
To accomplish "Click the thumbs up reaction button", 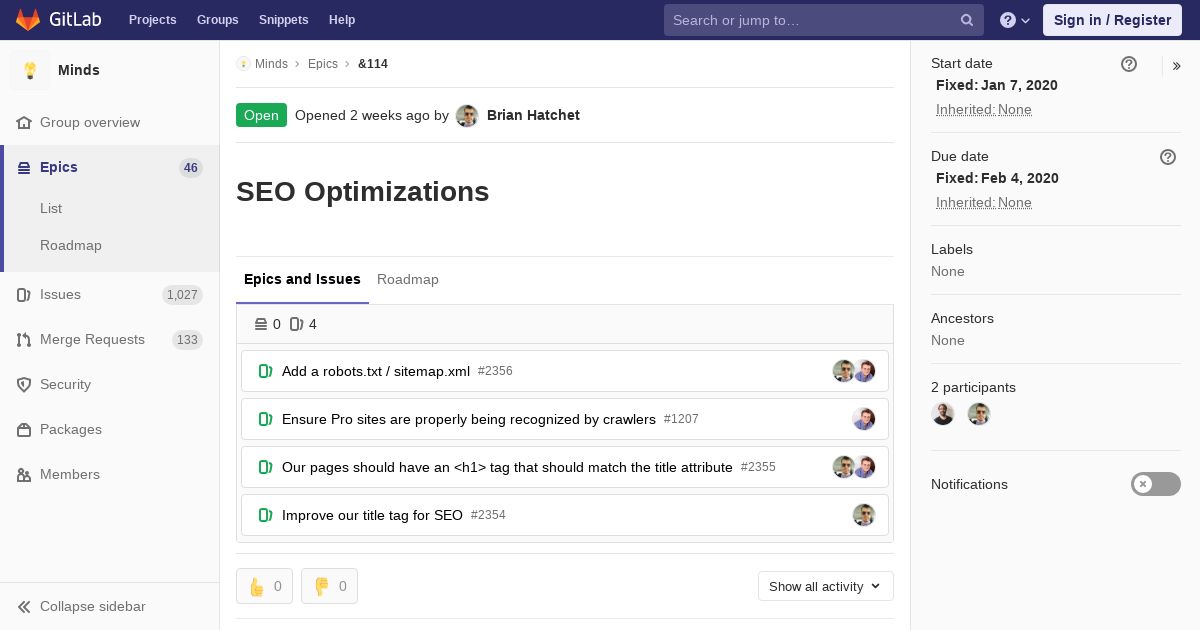I will [x=264, y=586].
